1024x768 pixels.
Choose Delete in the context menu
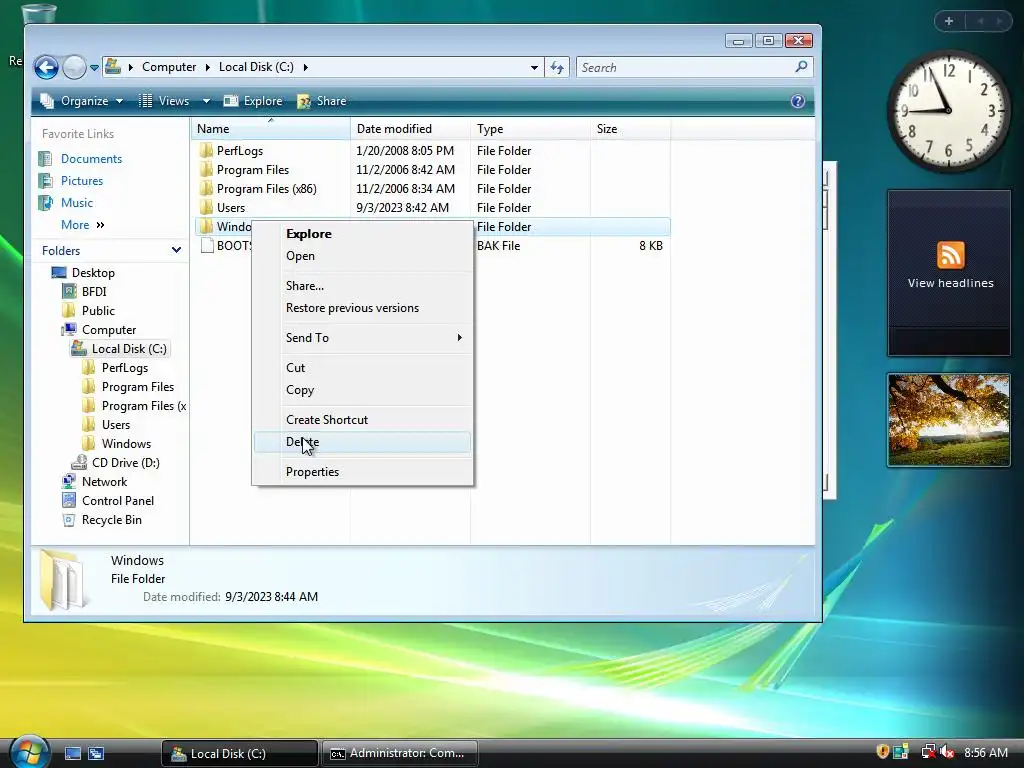(362, 442)
